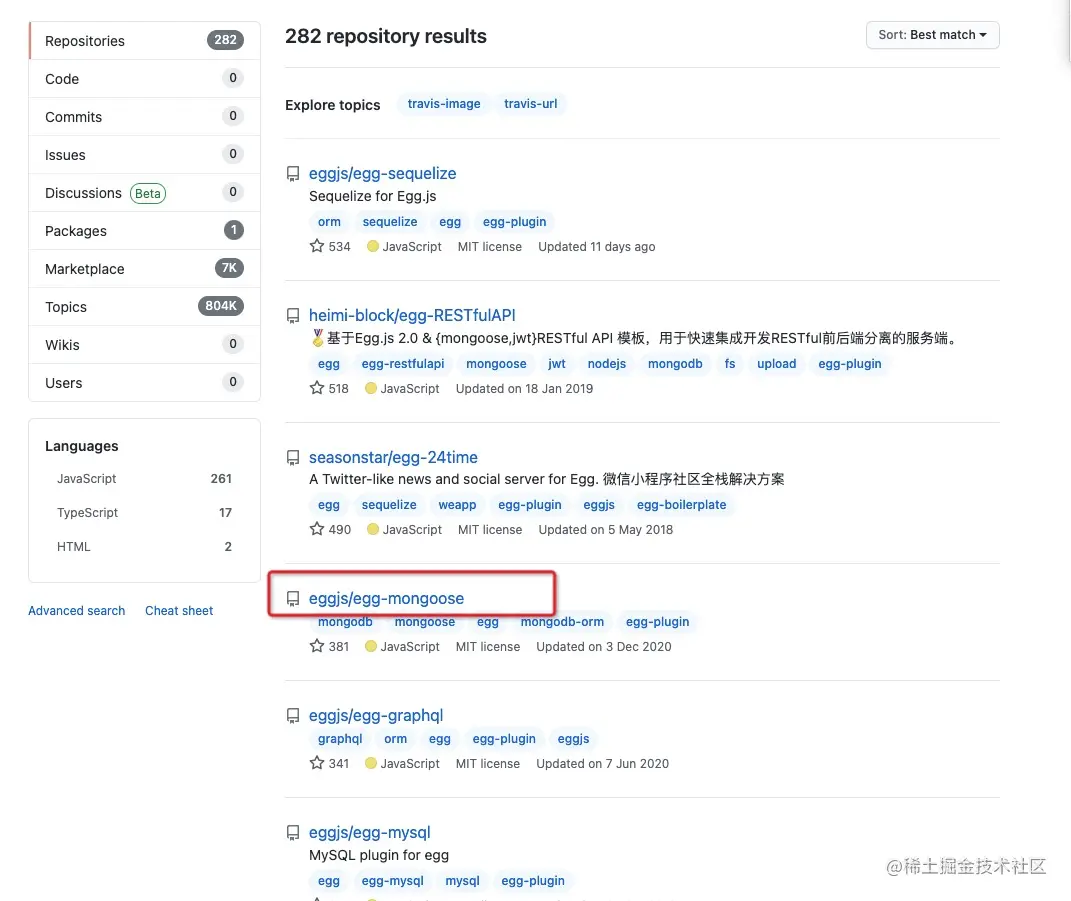Click egg-boilerplate topic tag
The image size is (1071, 901).
click(682, 505)
